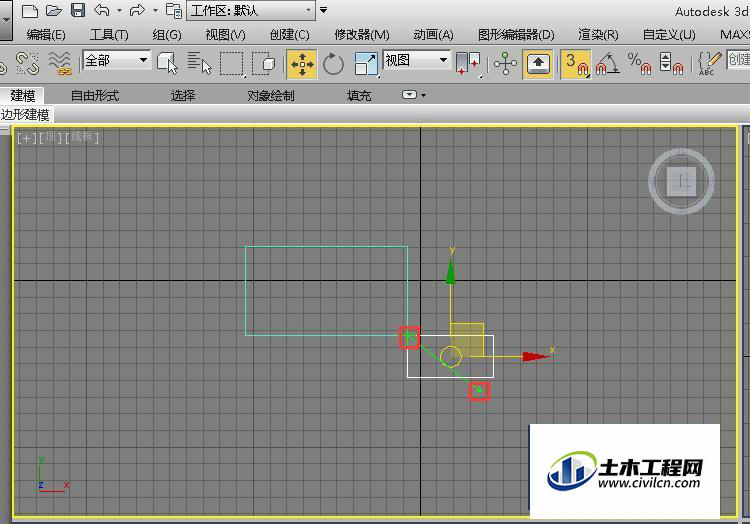Open the 创建(C) menu
This screenshot has height=524, width=750.
pyautogui.click(x=289, y=34)
